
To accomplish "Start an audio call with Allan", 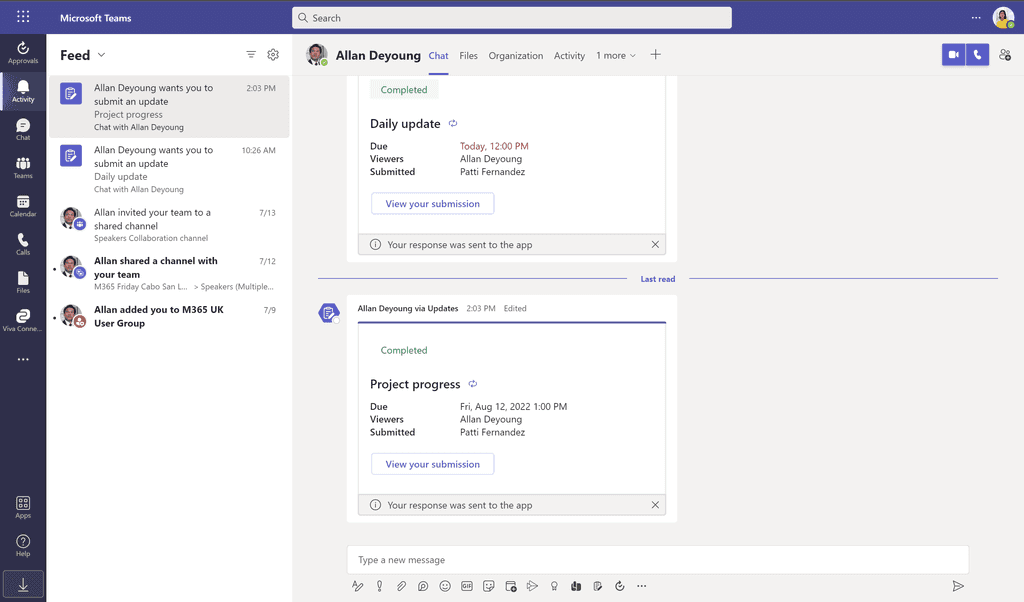I will coord(978,55).
